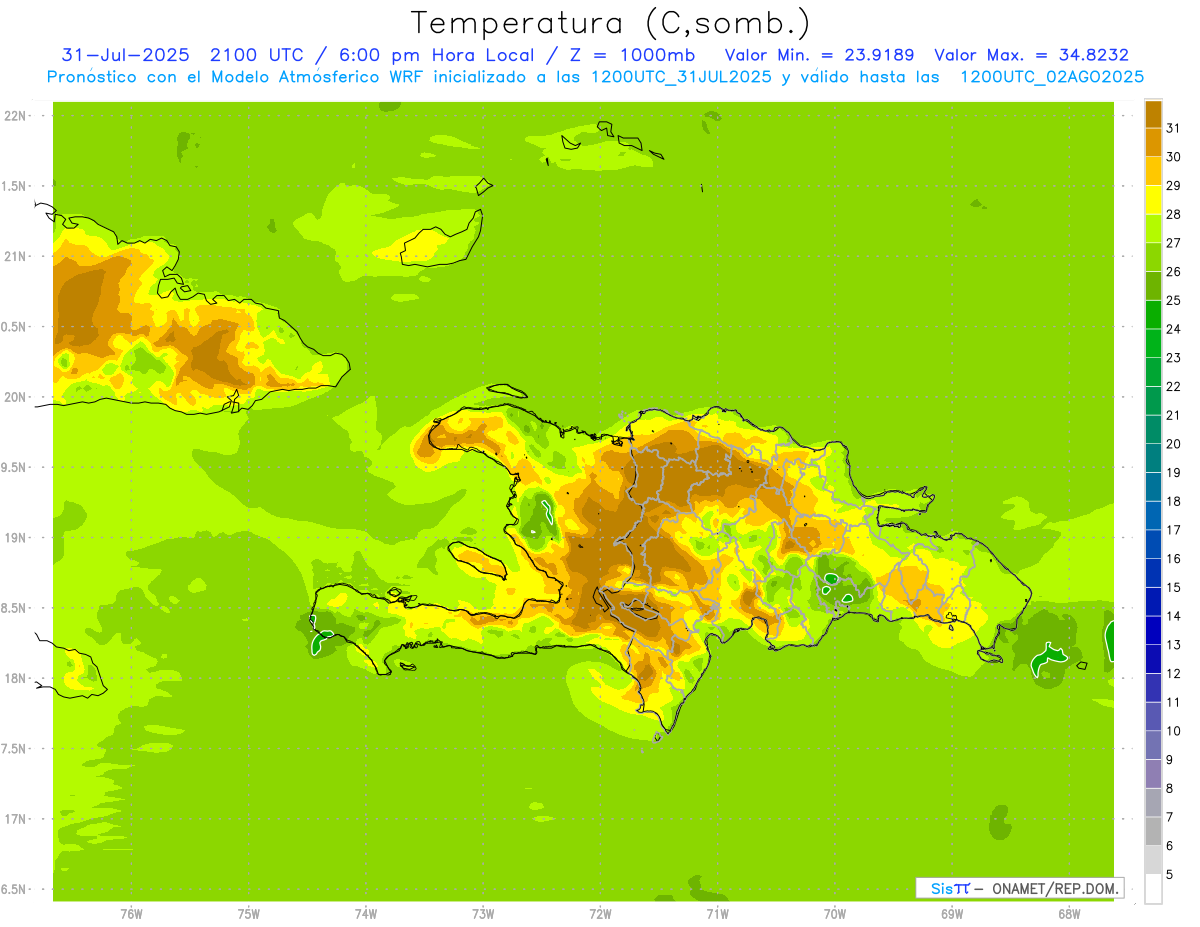
Task: Click the legend swatch between 30 and 31
Action: tap(1153, 142)
